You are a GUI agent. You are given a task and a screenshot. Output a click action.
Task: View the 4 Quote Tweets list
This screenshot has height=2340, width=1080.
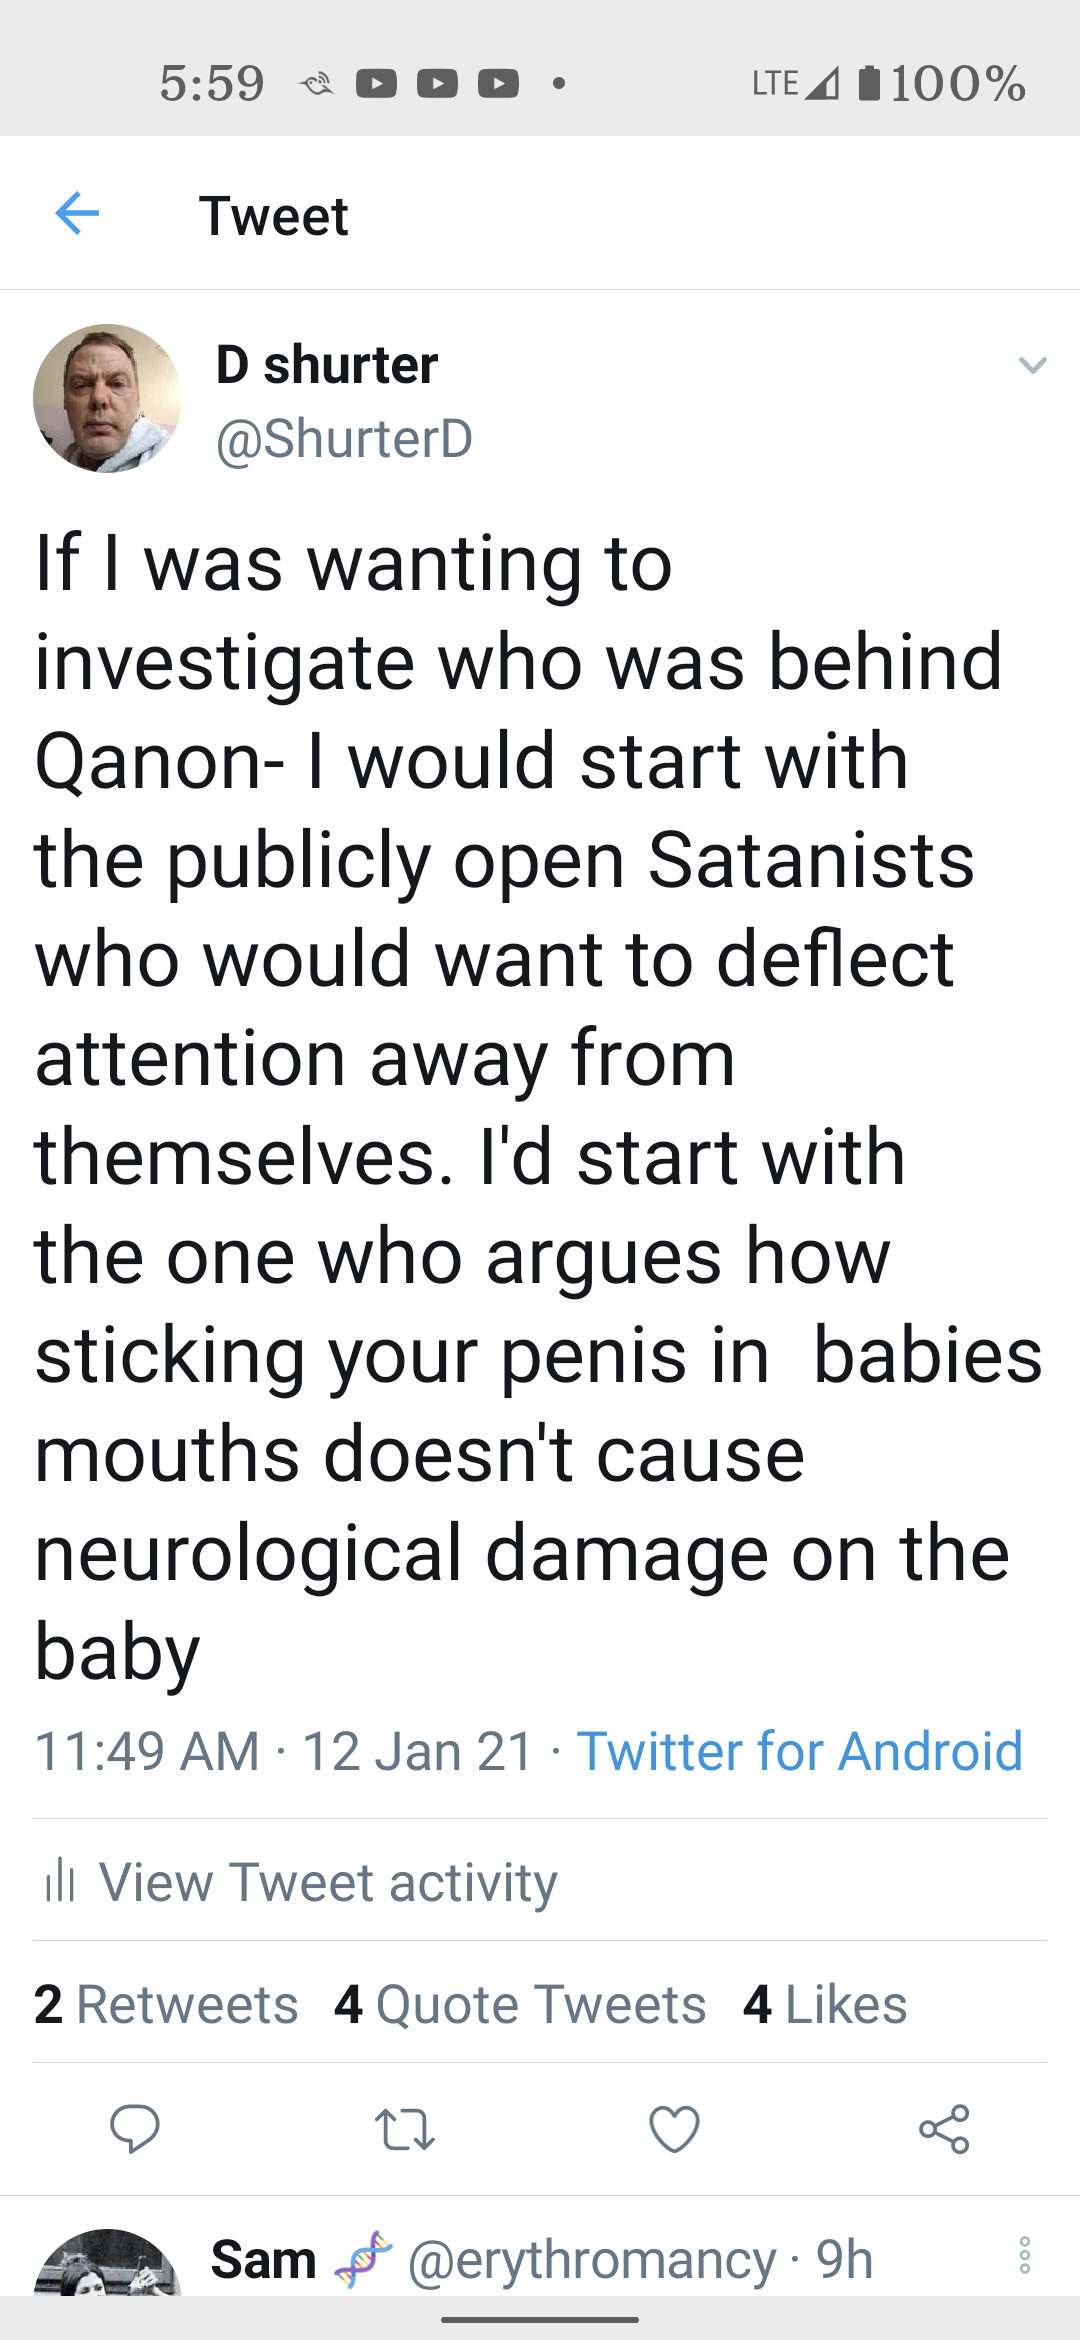(x=520, y=2004)
